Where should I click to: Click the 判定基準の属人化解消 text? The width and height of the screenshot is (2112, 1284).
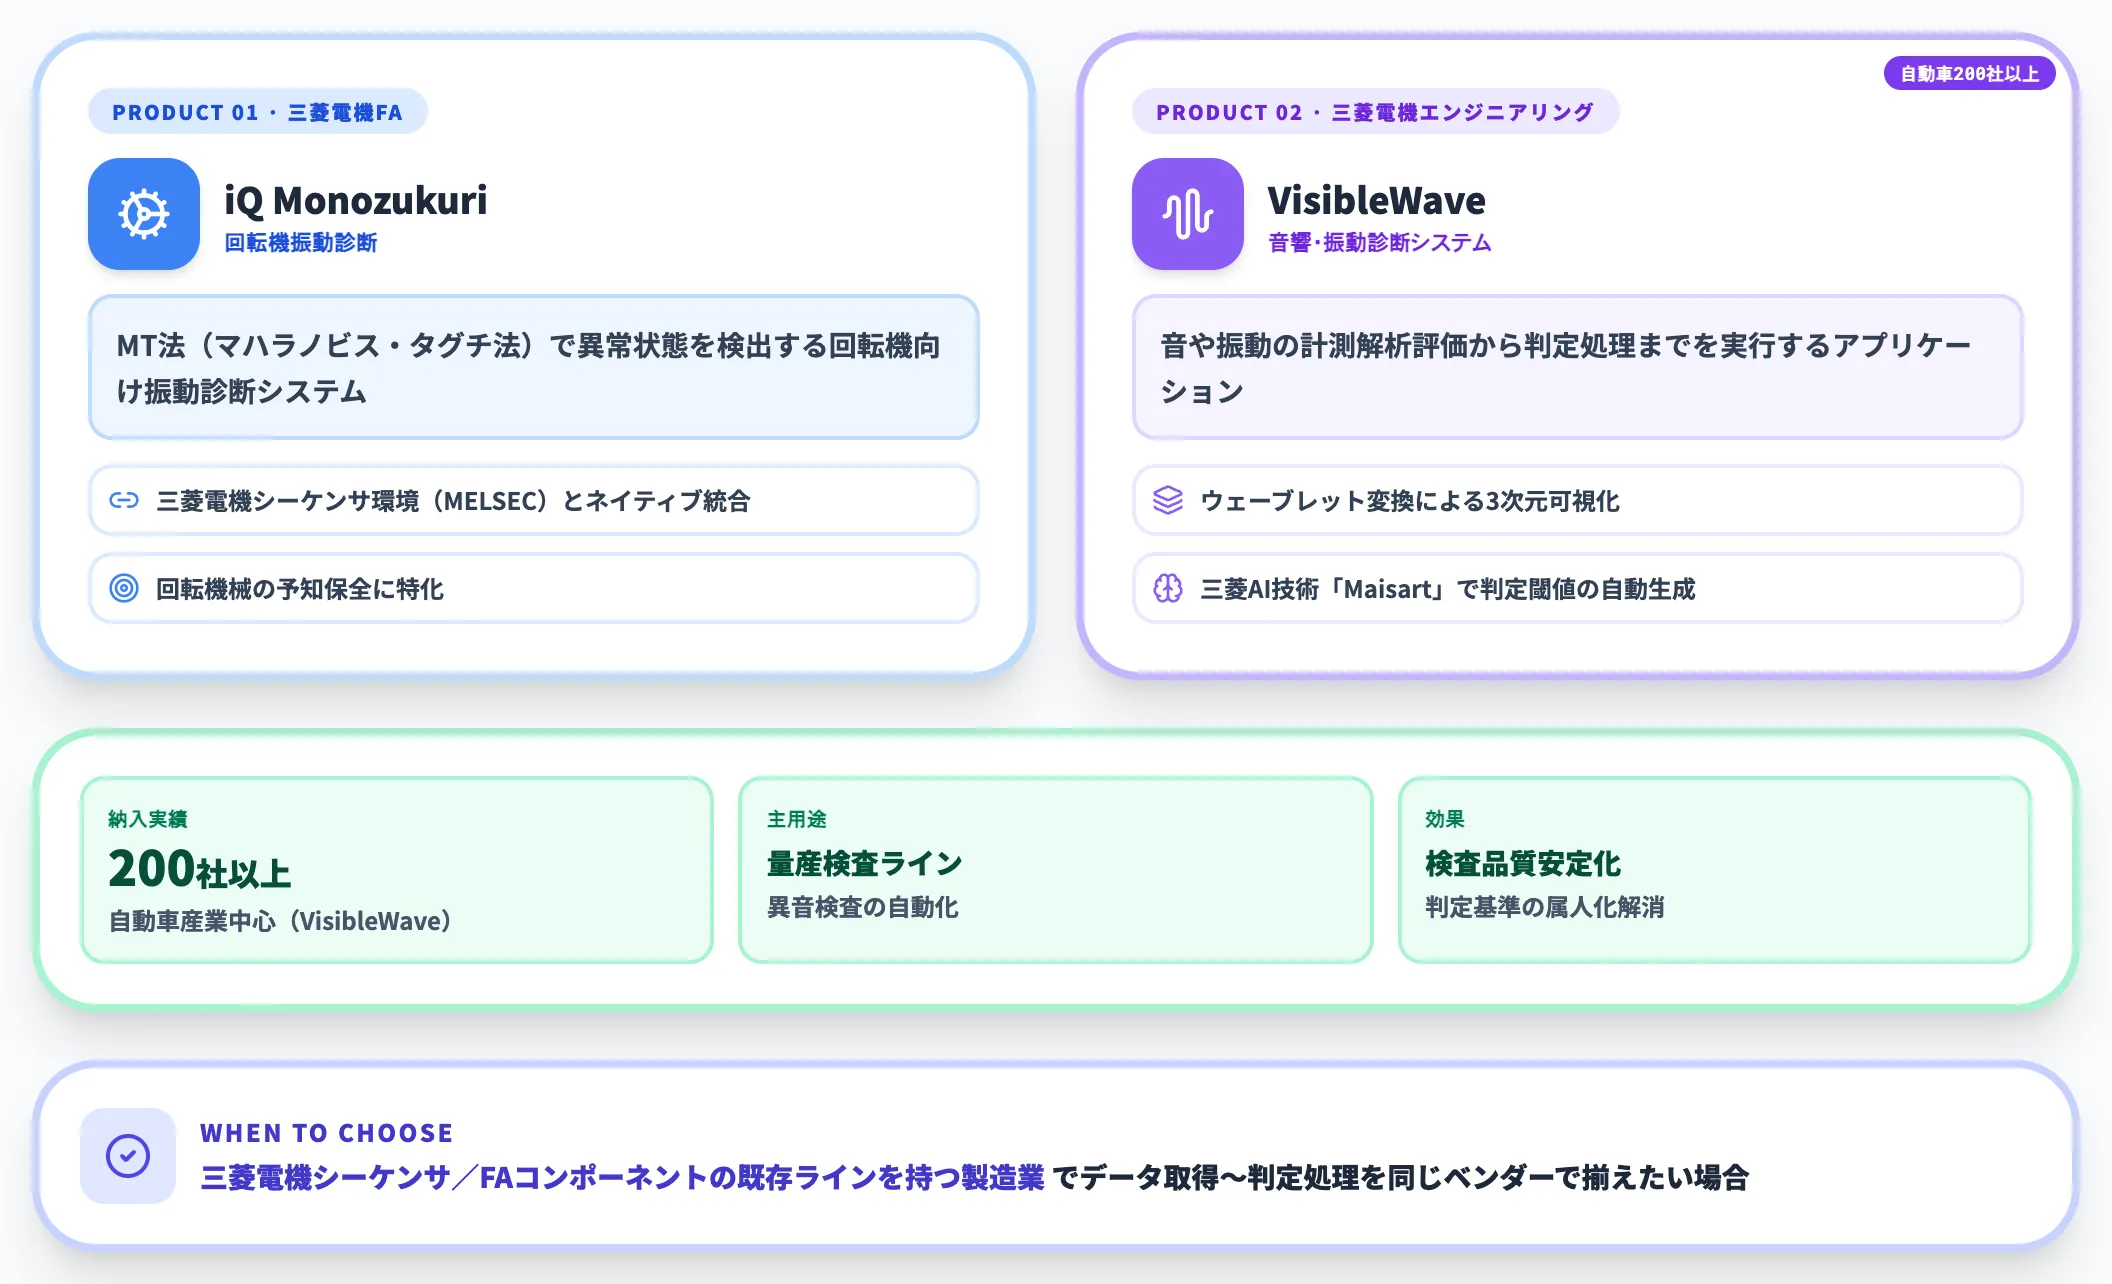tap(1545, 907)
